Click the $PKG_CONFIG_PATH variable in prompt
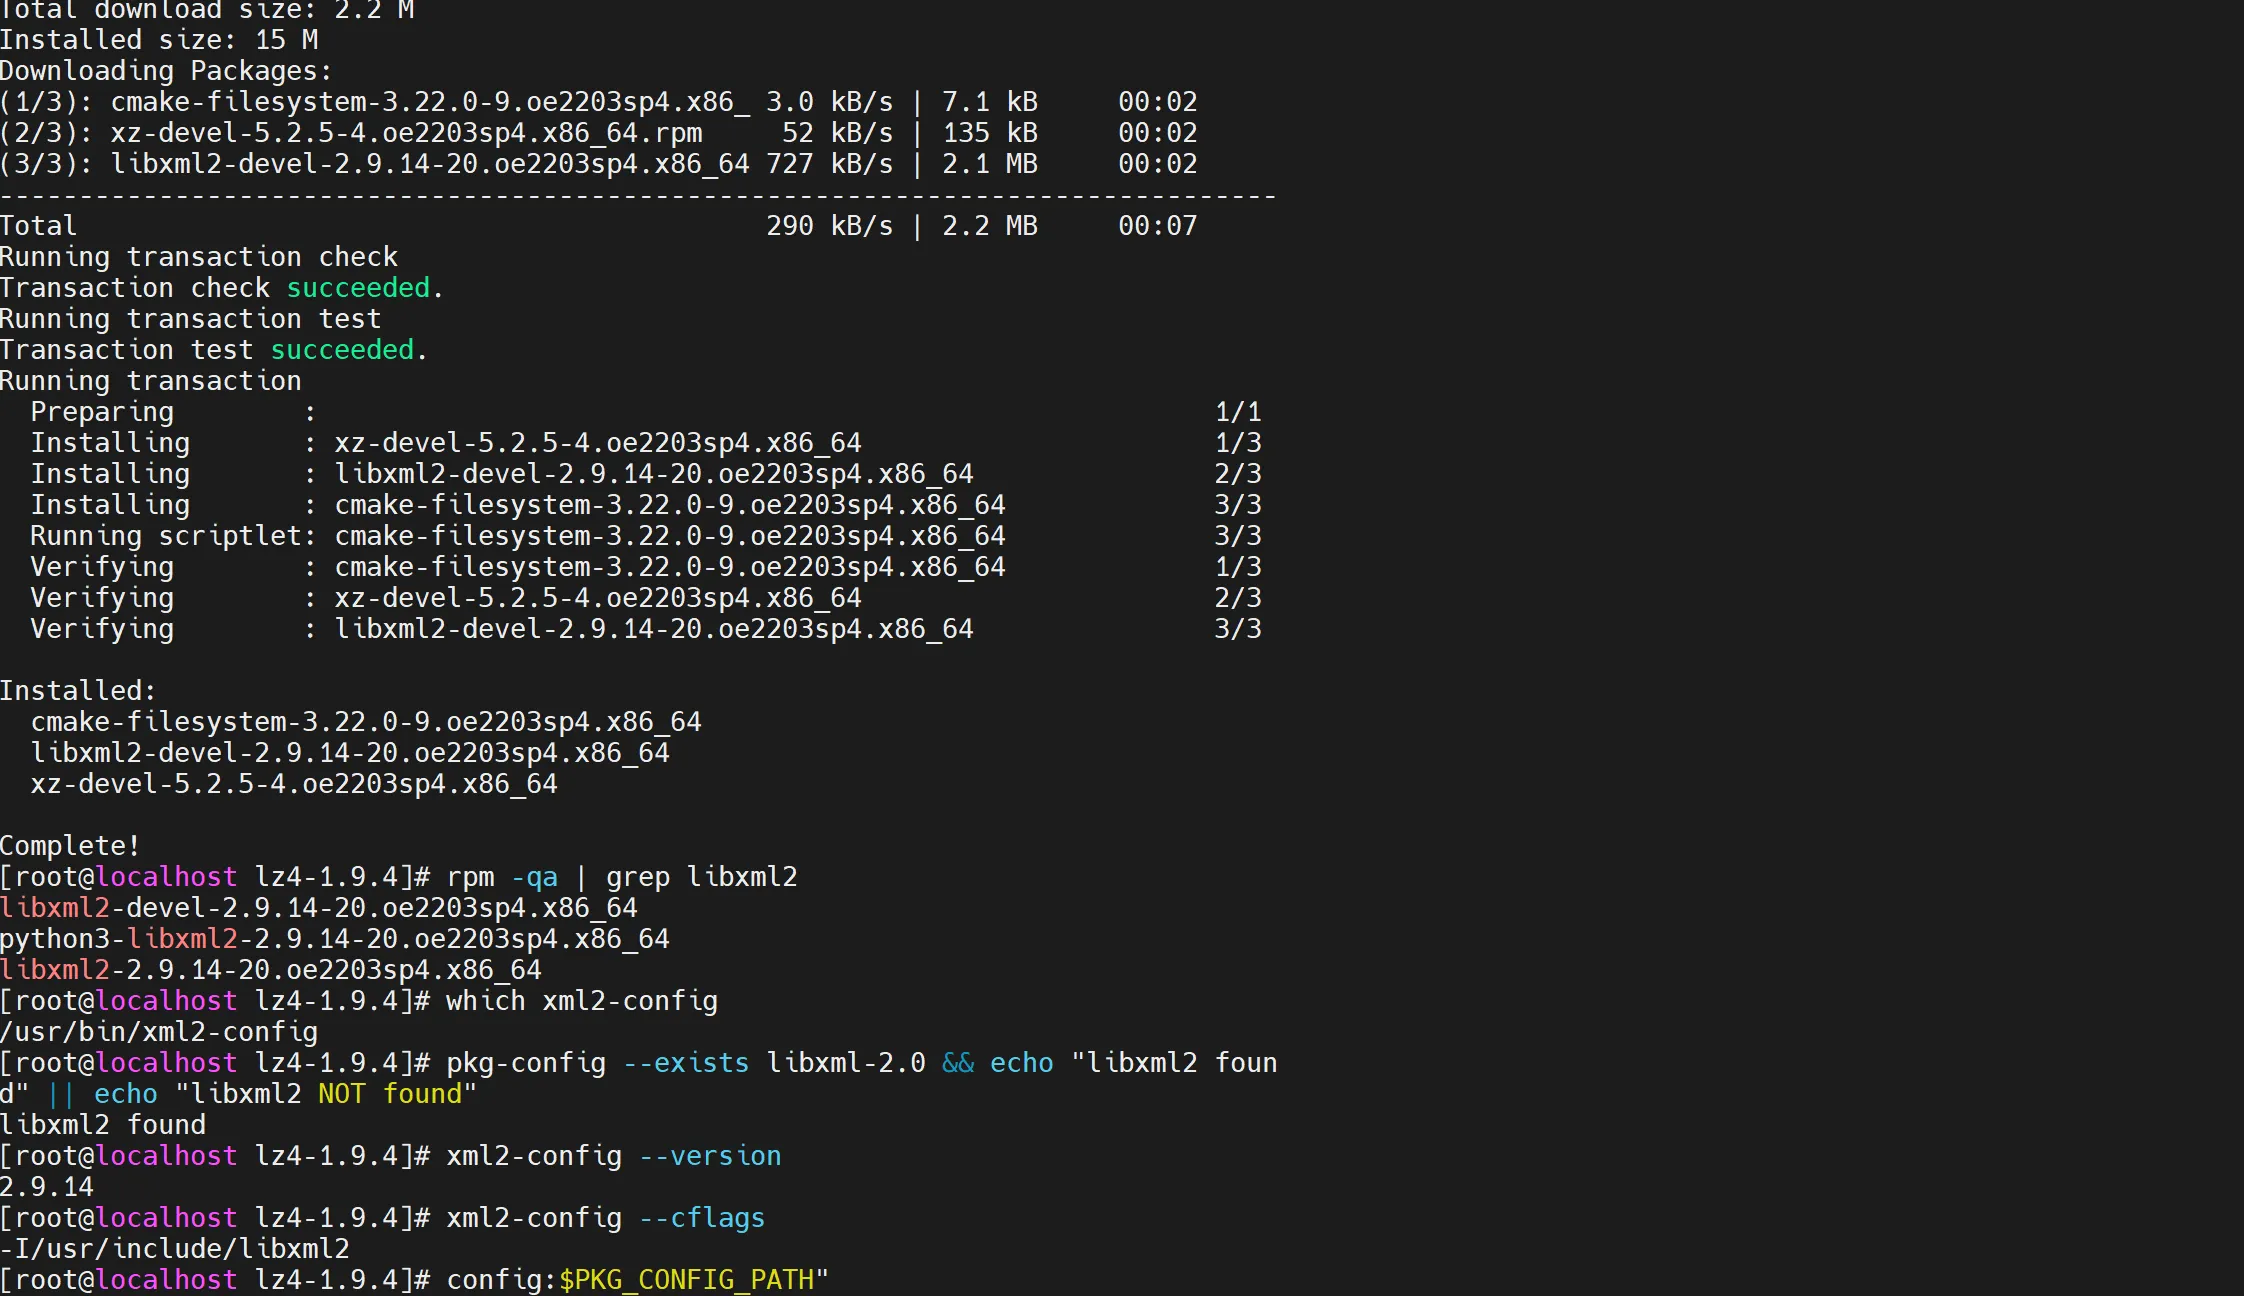 click(x=686, y=1280)
